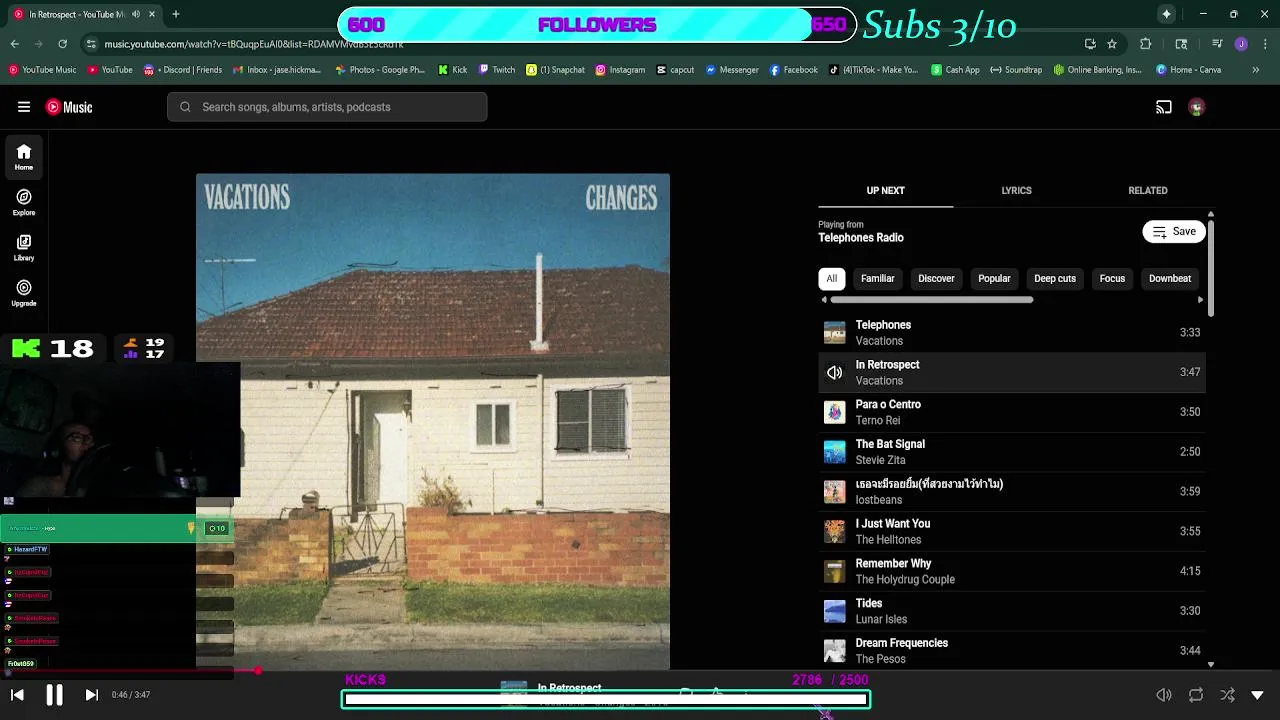Click the browser back arrow
1280x720 pixels.
pos(15,44)
